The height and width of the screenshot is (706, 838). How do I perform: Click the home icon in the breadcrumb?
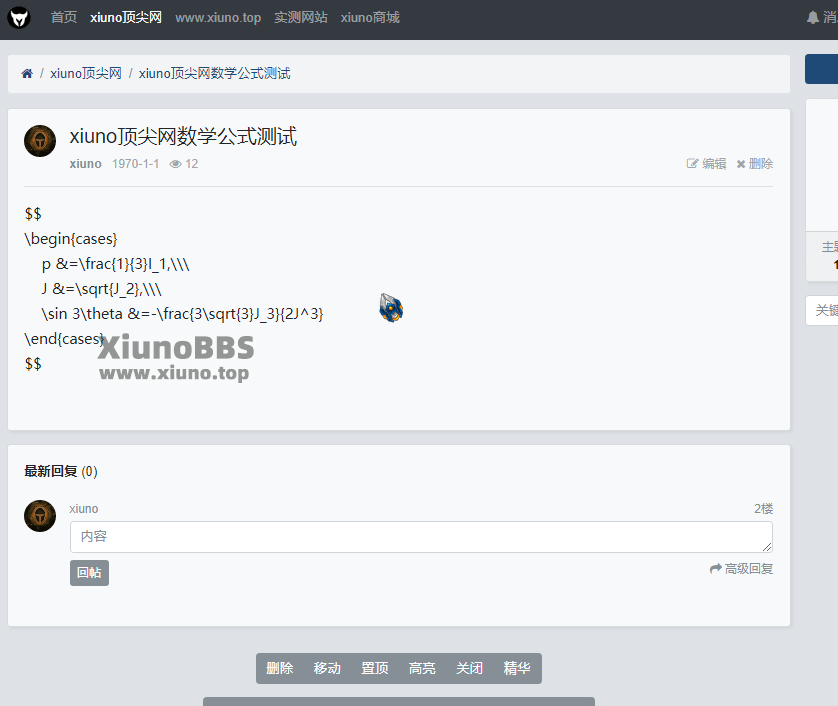click(27, 74)
